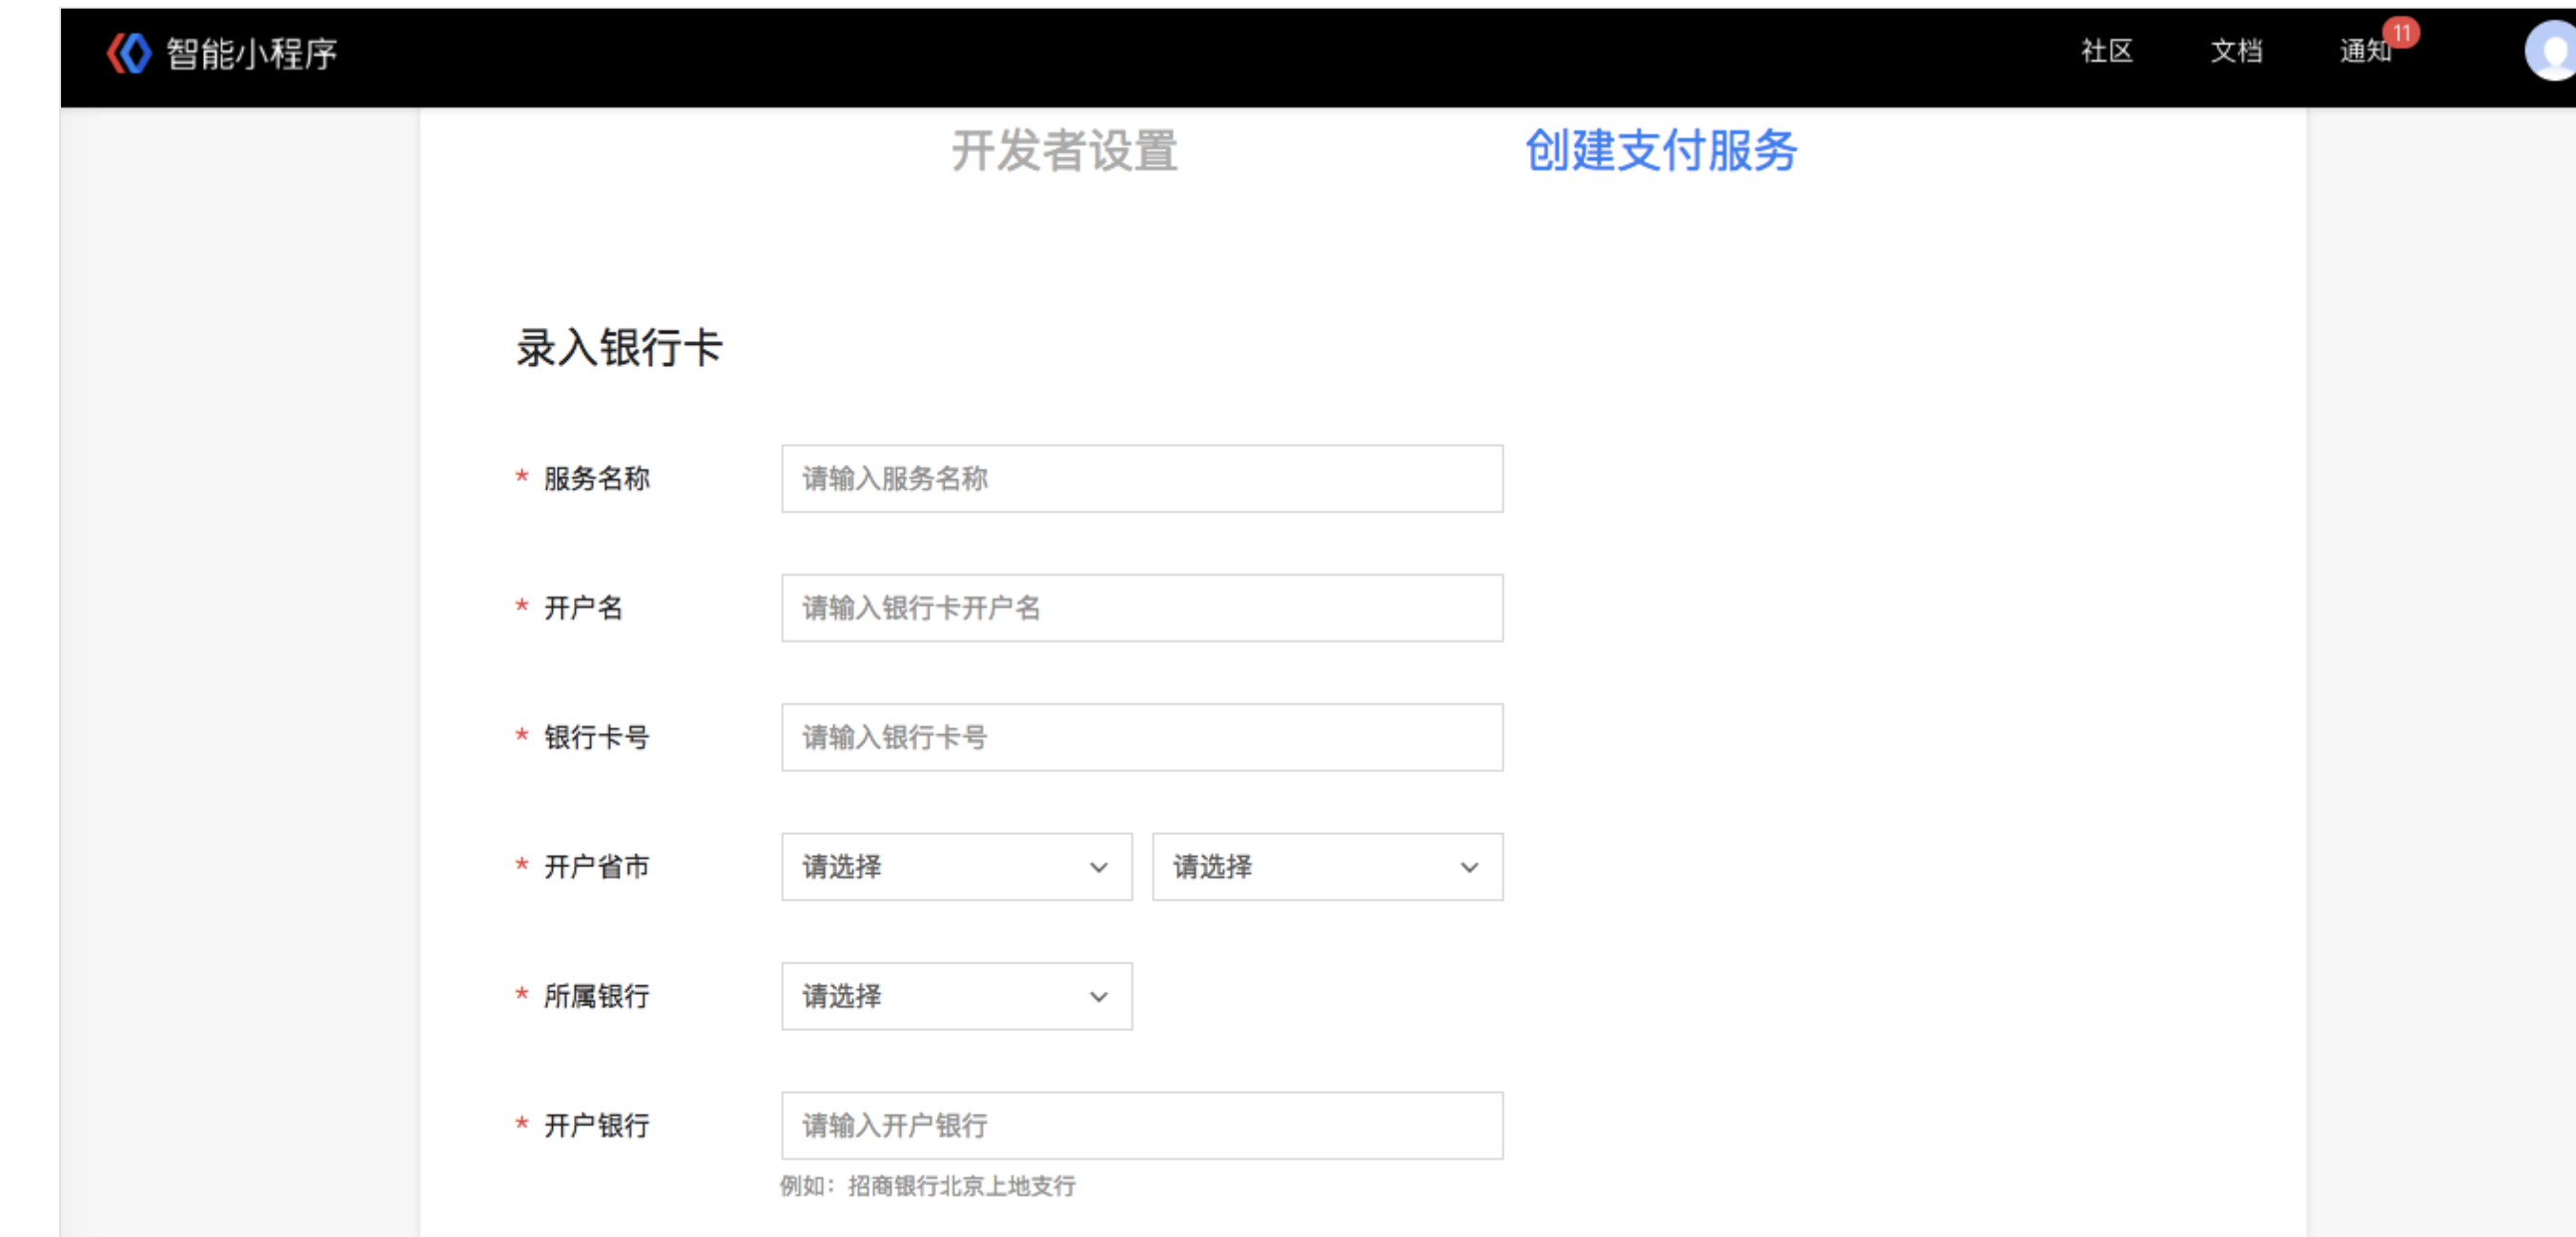Expand the 所属银行 bank dropdown
The height and width of the screenshot is (1237, 2576).
pyautogui.click(x=957, y=996)
